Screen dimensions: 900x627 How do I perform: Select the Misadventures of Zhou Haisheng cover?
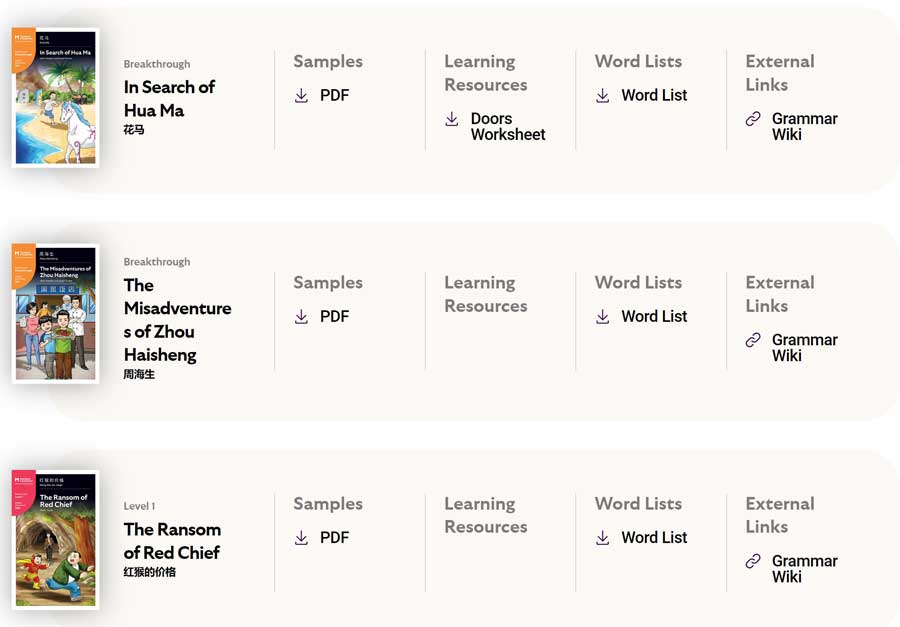(x=55, y=313)
